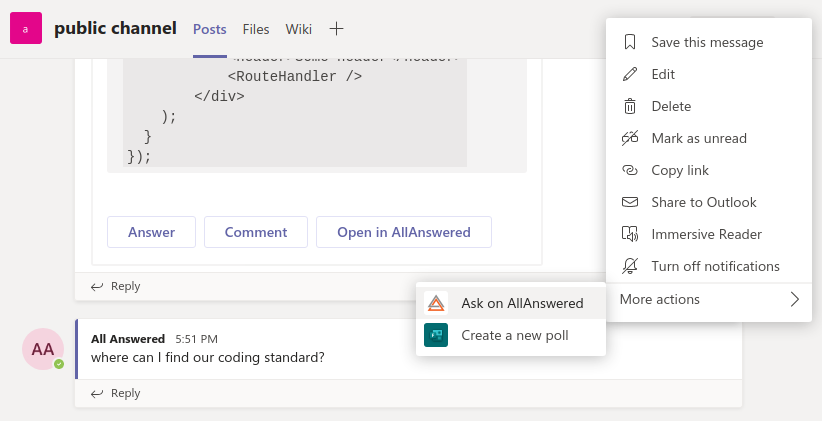Viewport: 822px width, 421px height.
Task: Click the green presence status badge
Action: [x=59, y=364]
